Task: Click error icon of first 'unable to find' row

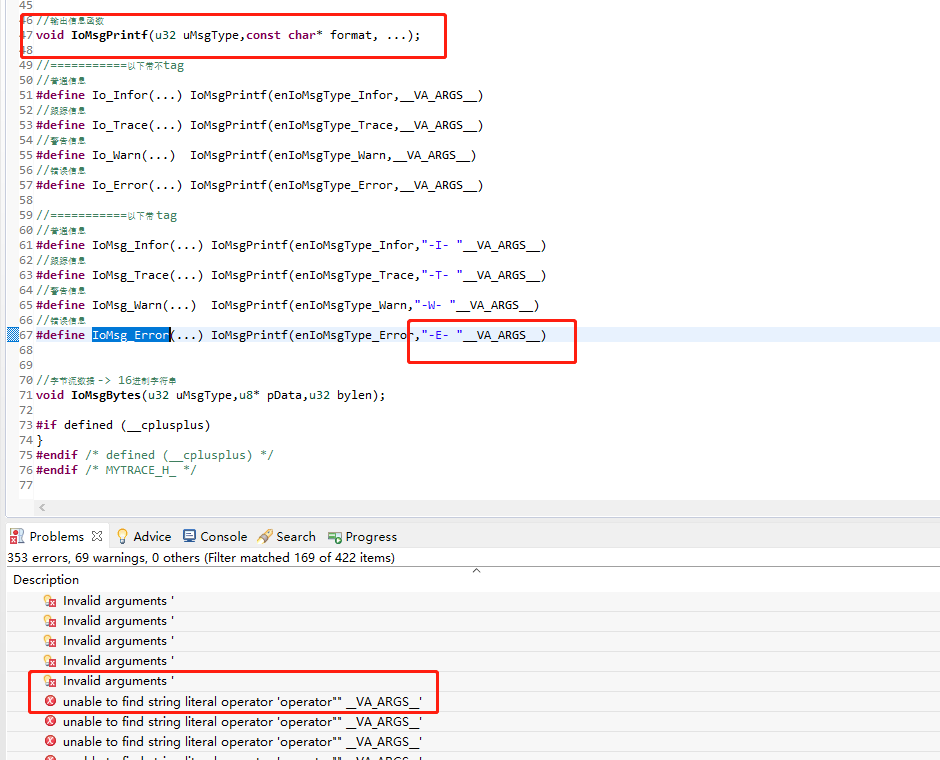Action: 50,701
